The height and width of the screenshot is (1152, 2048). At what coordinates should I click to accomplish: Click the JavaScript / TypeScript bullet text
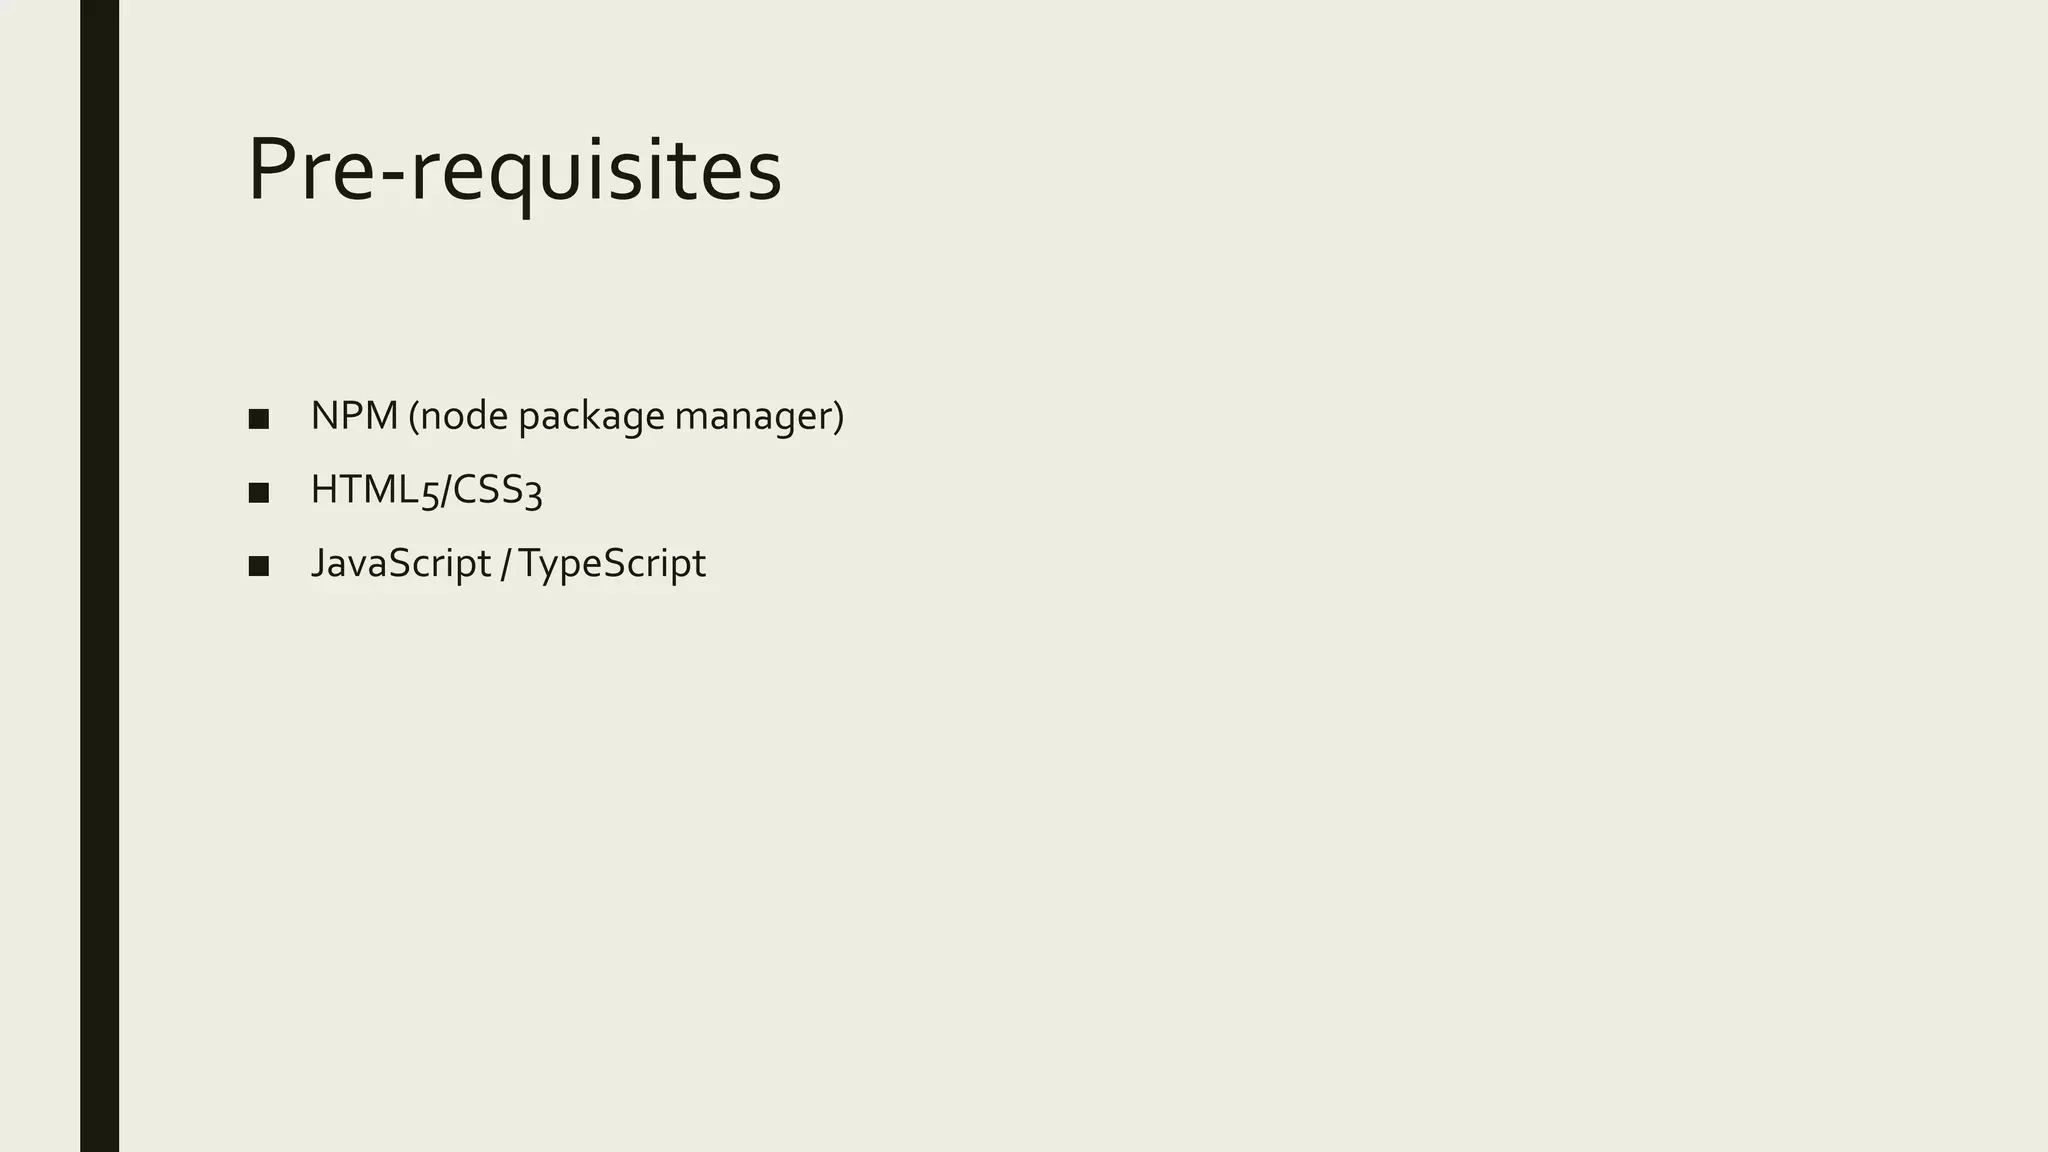pos(508,563)
